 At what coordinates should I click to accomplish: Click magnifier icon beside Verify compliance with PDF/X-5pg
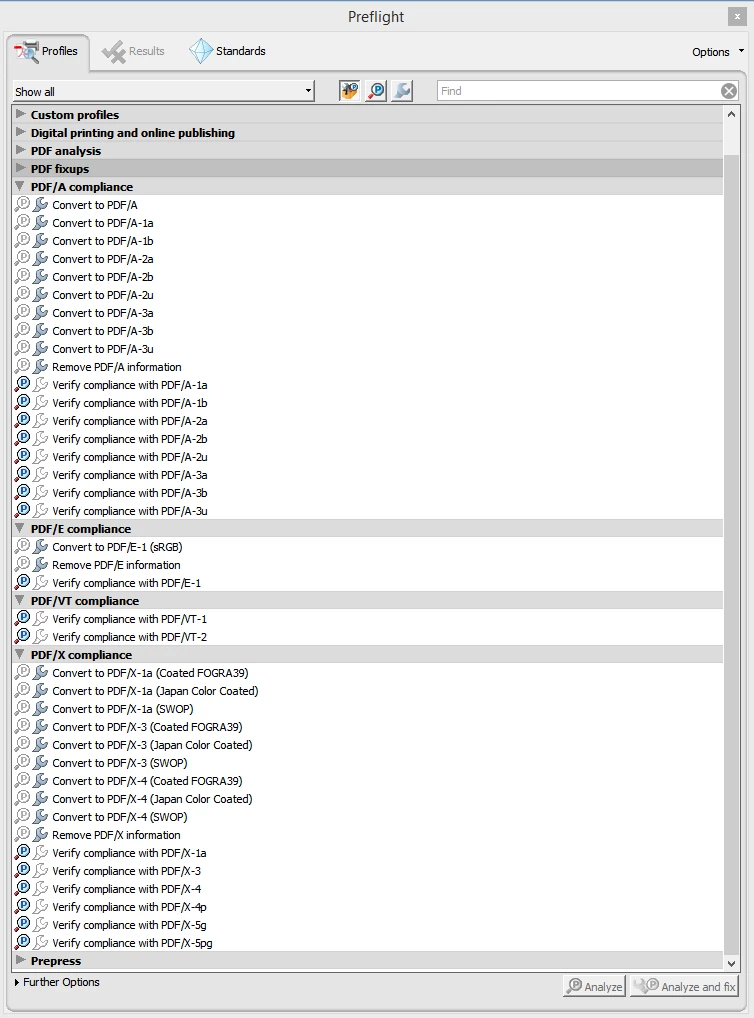coord(23,942)
